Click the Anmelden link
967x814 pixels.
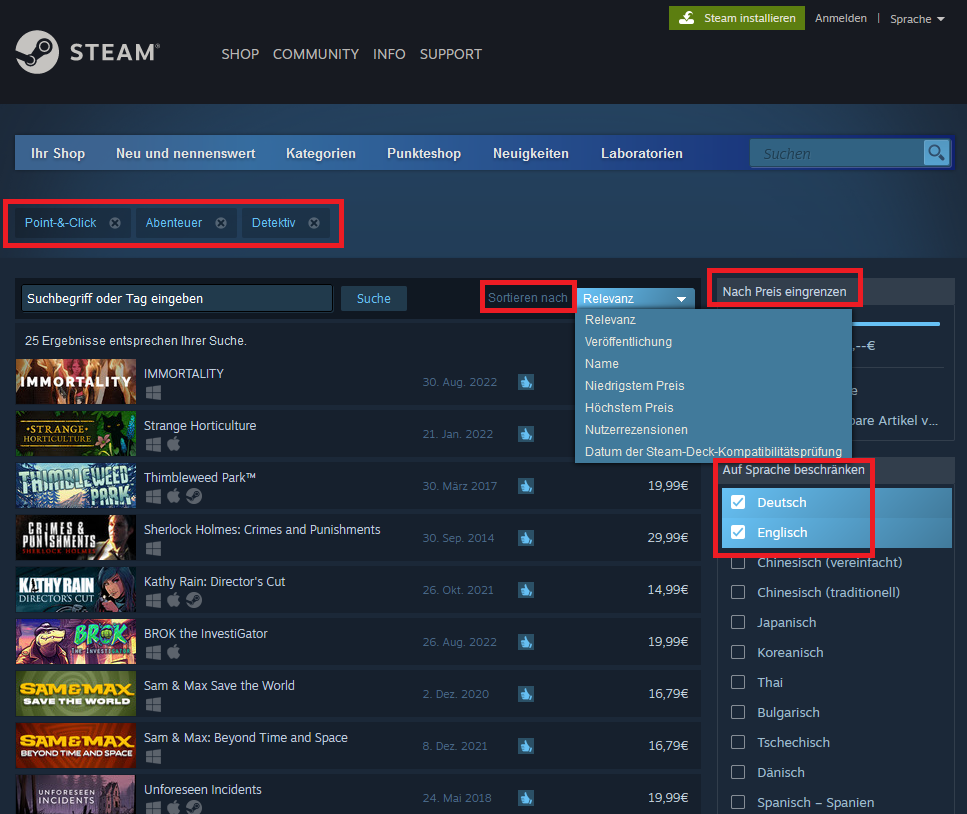841,18
